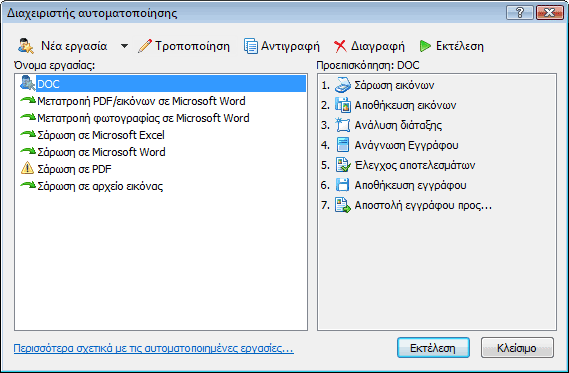Viewport: 569px width, 373px height.
Task: Click arrow icon of Σάρωση σε αρχείο εικόνας
Action: [28, 185]
